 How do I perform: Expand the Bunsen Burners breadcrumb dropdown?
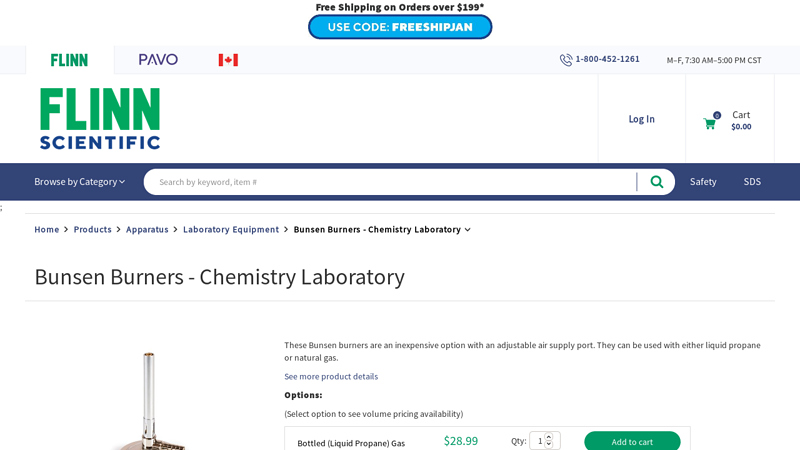[467, 230]
